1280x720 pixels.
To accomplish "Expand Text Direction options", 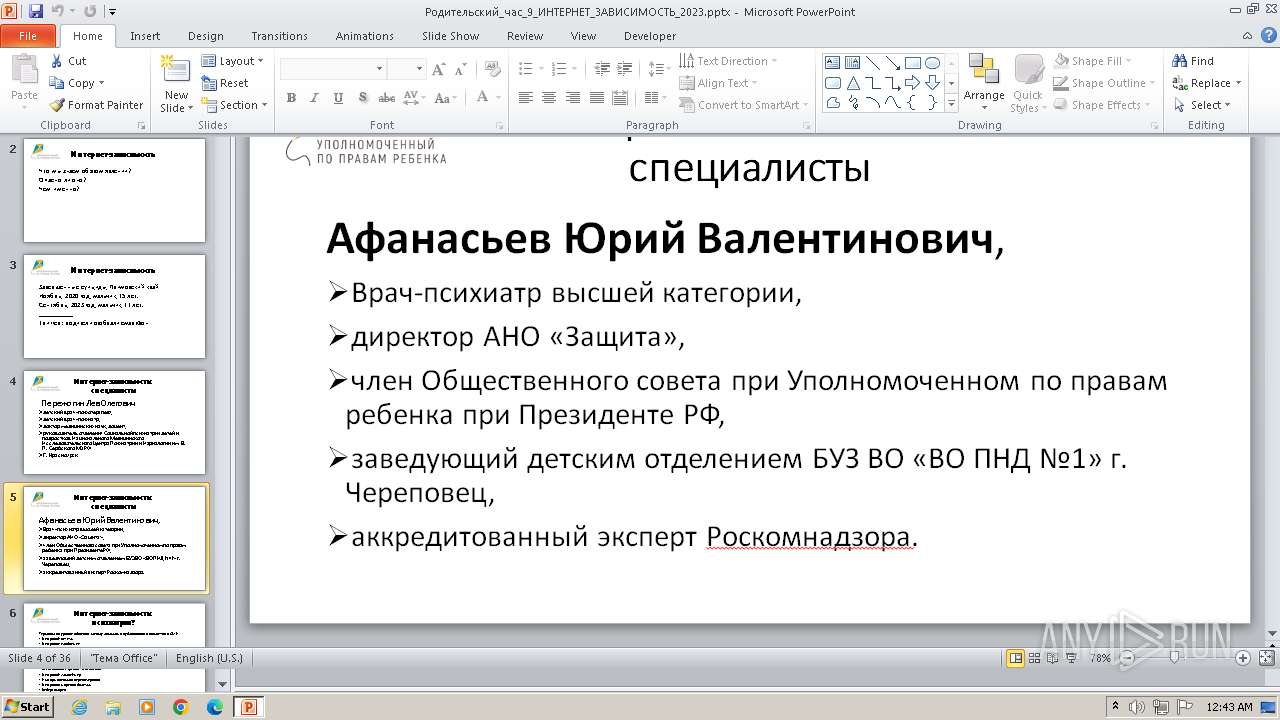I will [x=728, y=61].
